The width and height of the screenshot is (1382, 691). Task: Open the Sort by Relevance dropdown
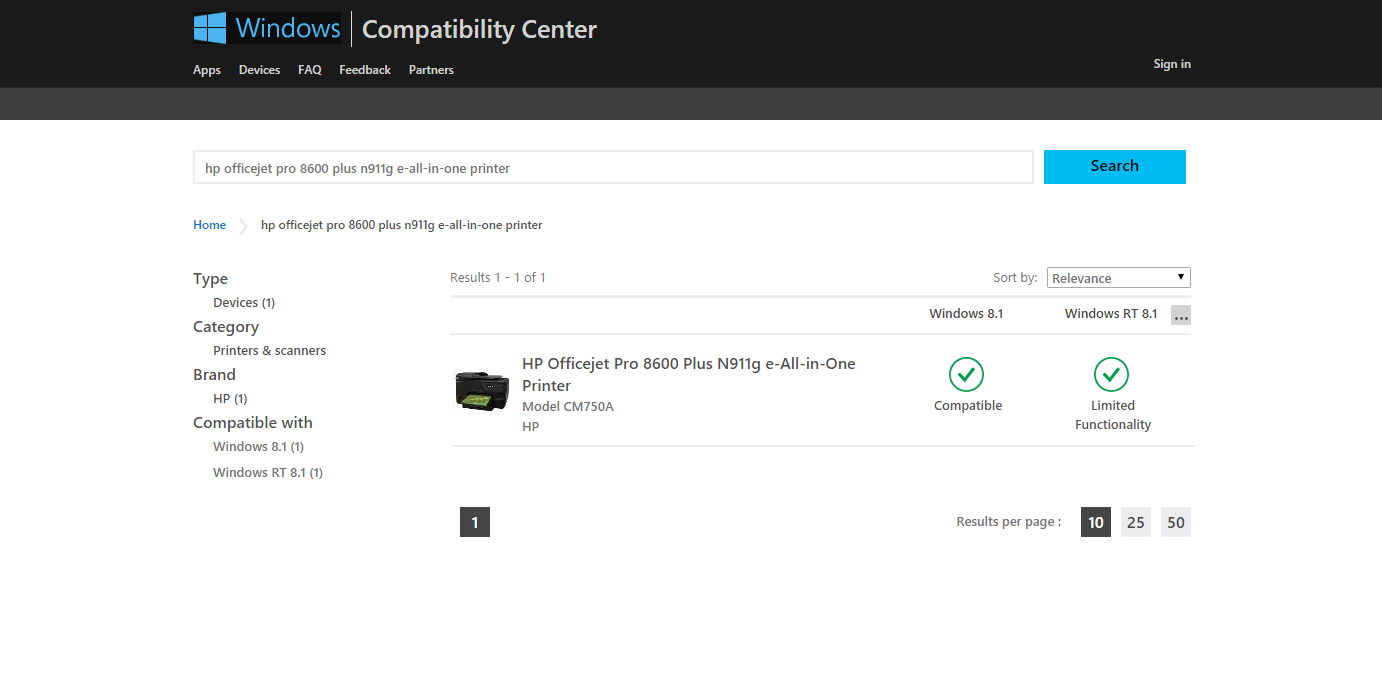1118,278
